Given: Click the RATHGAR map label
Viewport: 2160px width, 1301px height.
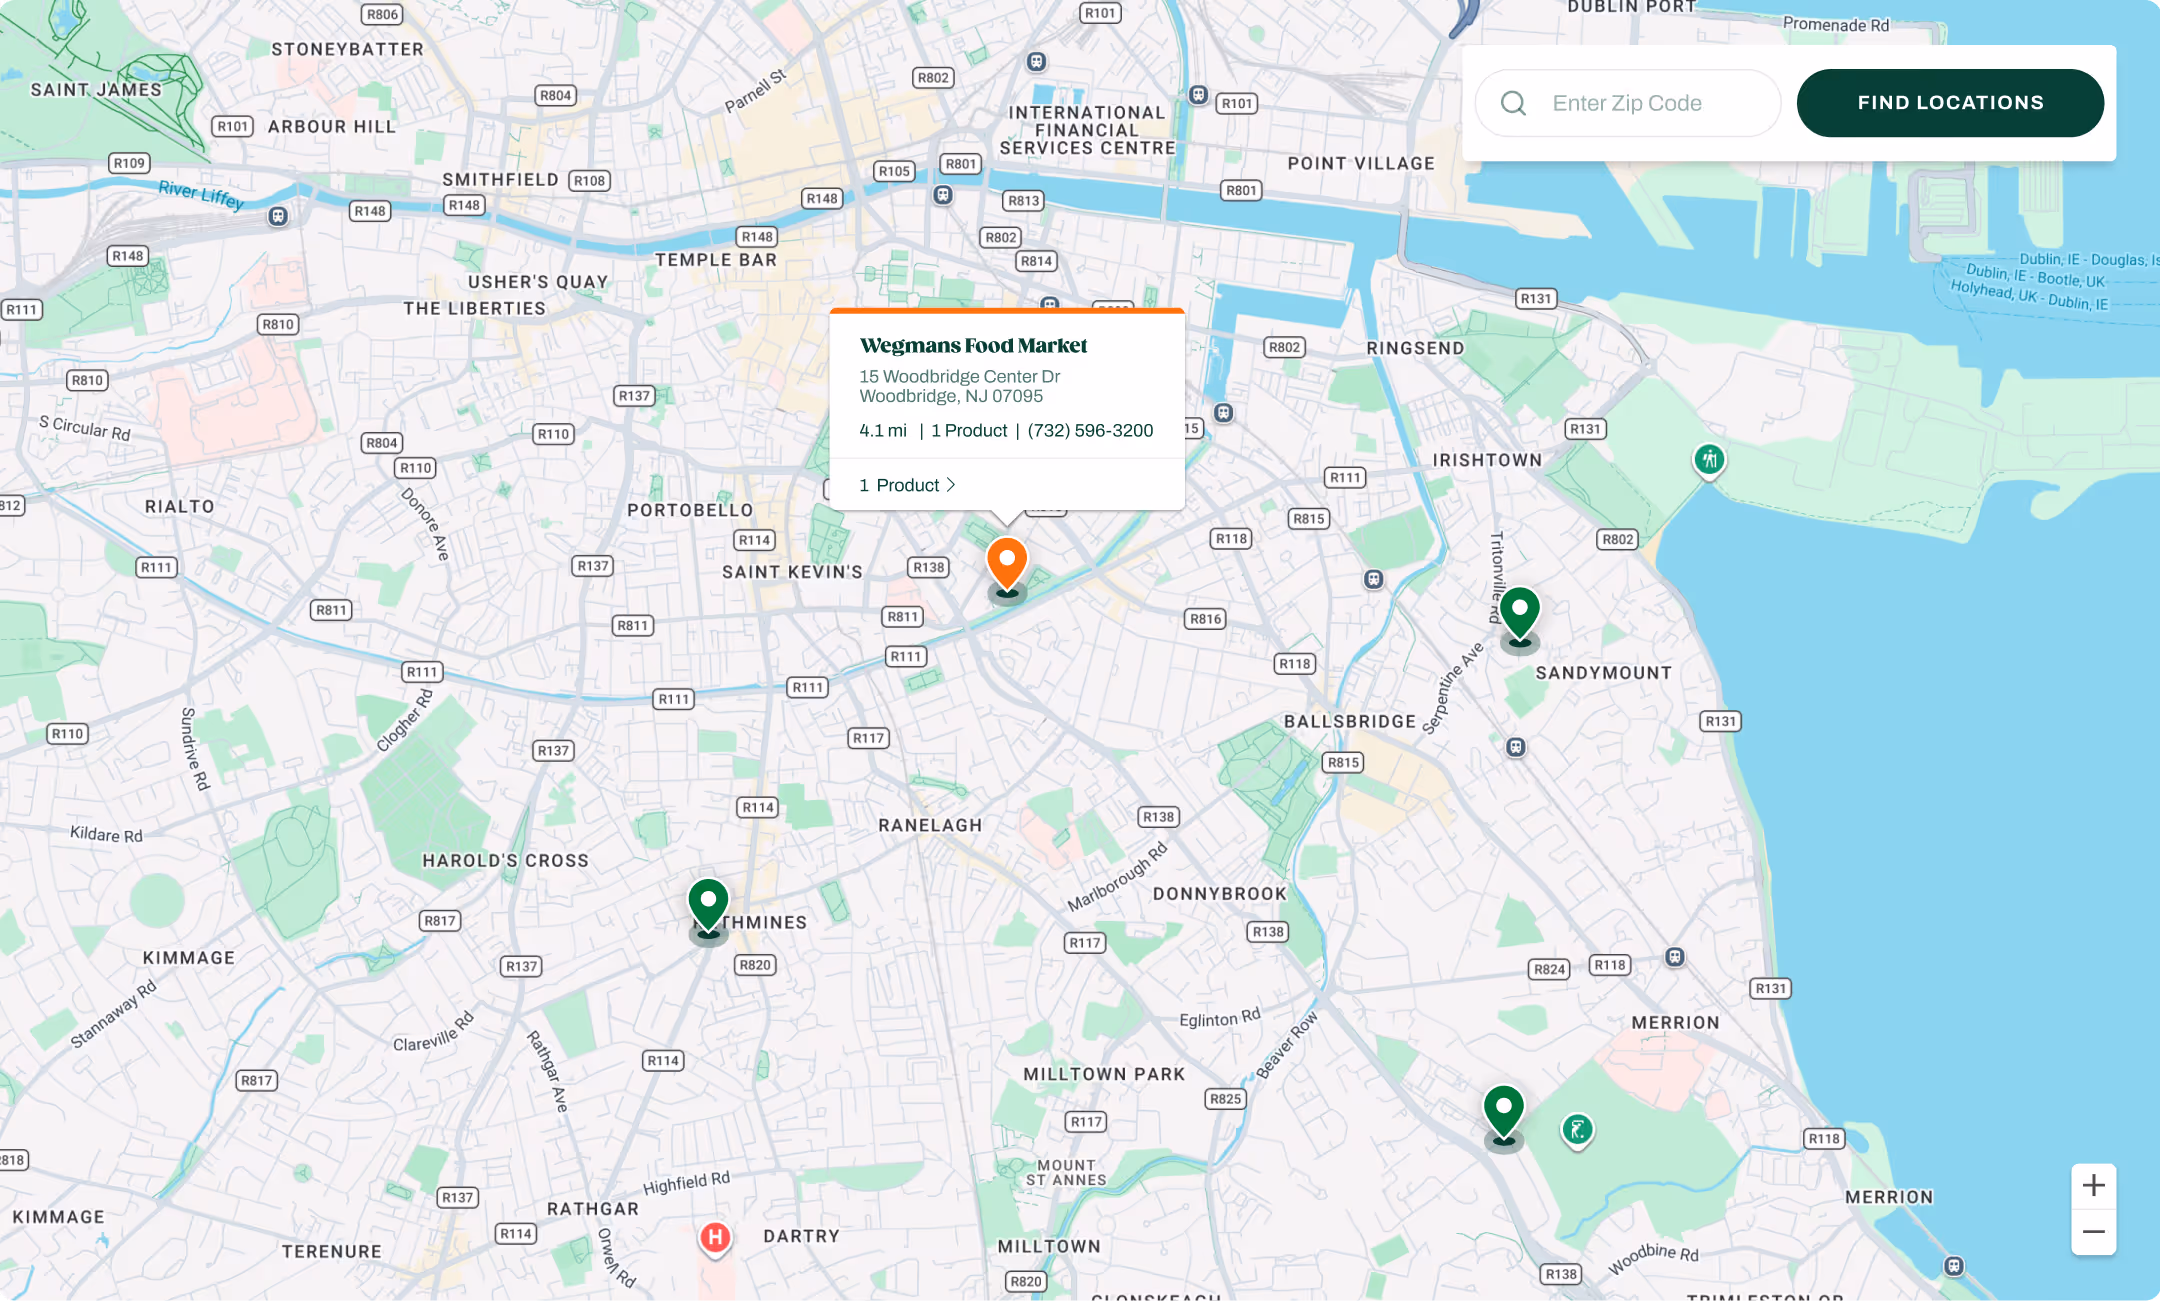Looking at the screenshot, I should (x=593, y=1209).
